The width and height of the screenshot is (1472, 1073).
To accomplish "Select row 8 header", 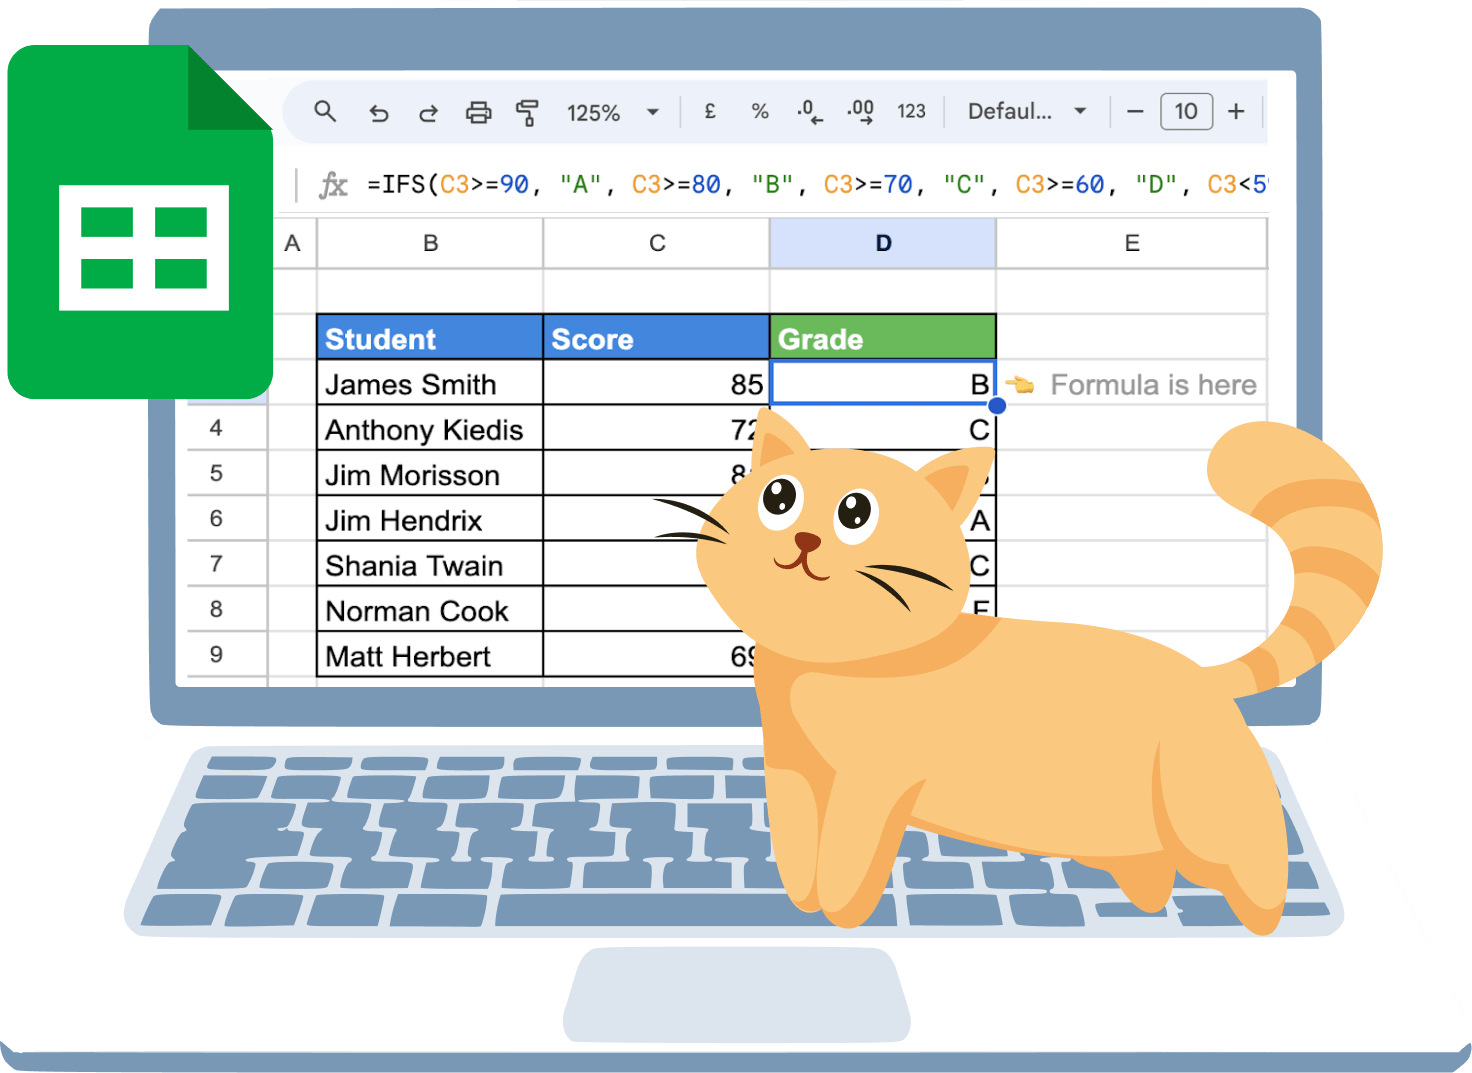I will click(217, 609).
